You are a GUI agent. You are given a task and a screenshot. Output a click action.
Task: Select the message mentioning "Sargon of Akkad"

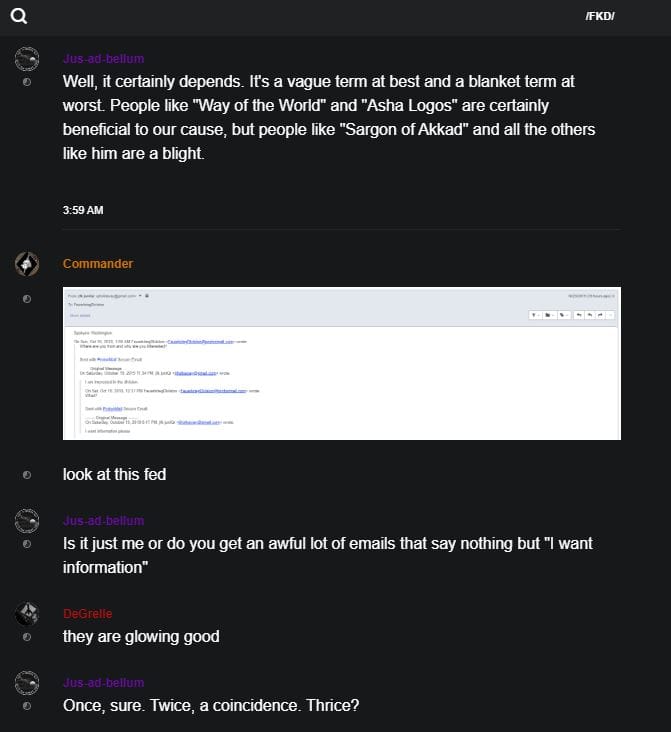coord(320,118)
